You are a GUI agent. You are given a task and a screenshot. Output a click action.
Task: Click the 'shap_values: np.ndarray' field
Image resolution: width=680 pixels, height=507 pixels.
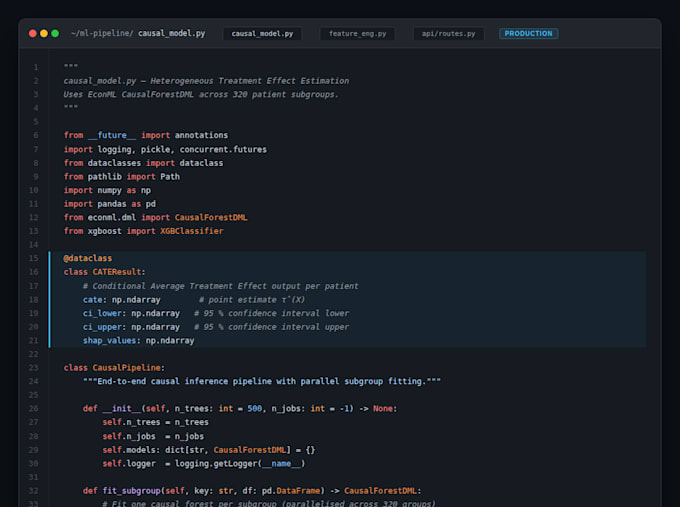tap(138, 340)
